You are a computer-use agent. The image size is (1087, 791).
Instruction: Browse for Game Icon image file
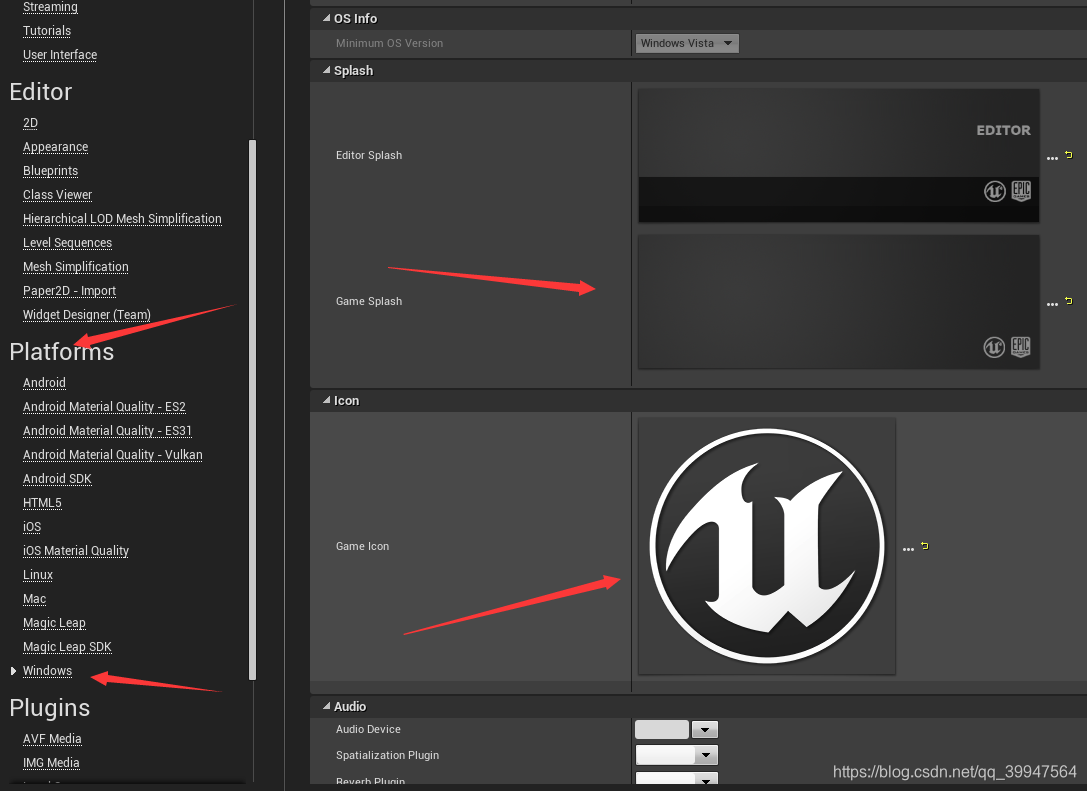point(909,550)
